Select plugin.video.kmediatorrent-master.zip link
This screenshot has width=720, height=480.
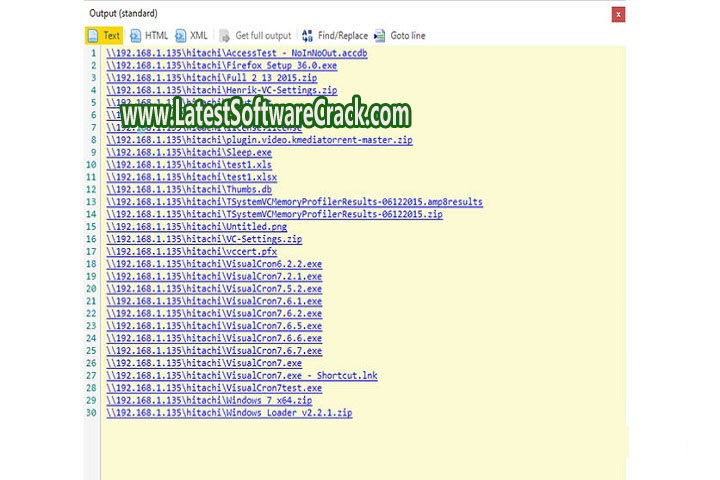pyautogui.click(x=259, y=140)
